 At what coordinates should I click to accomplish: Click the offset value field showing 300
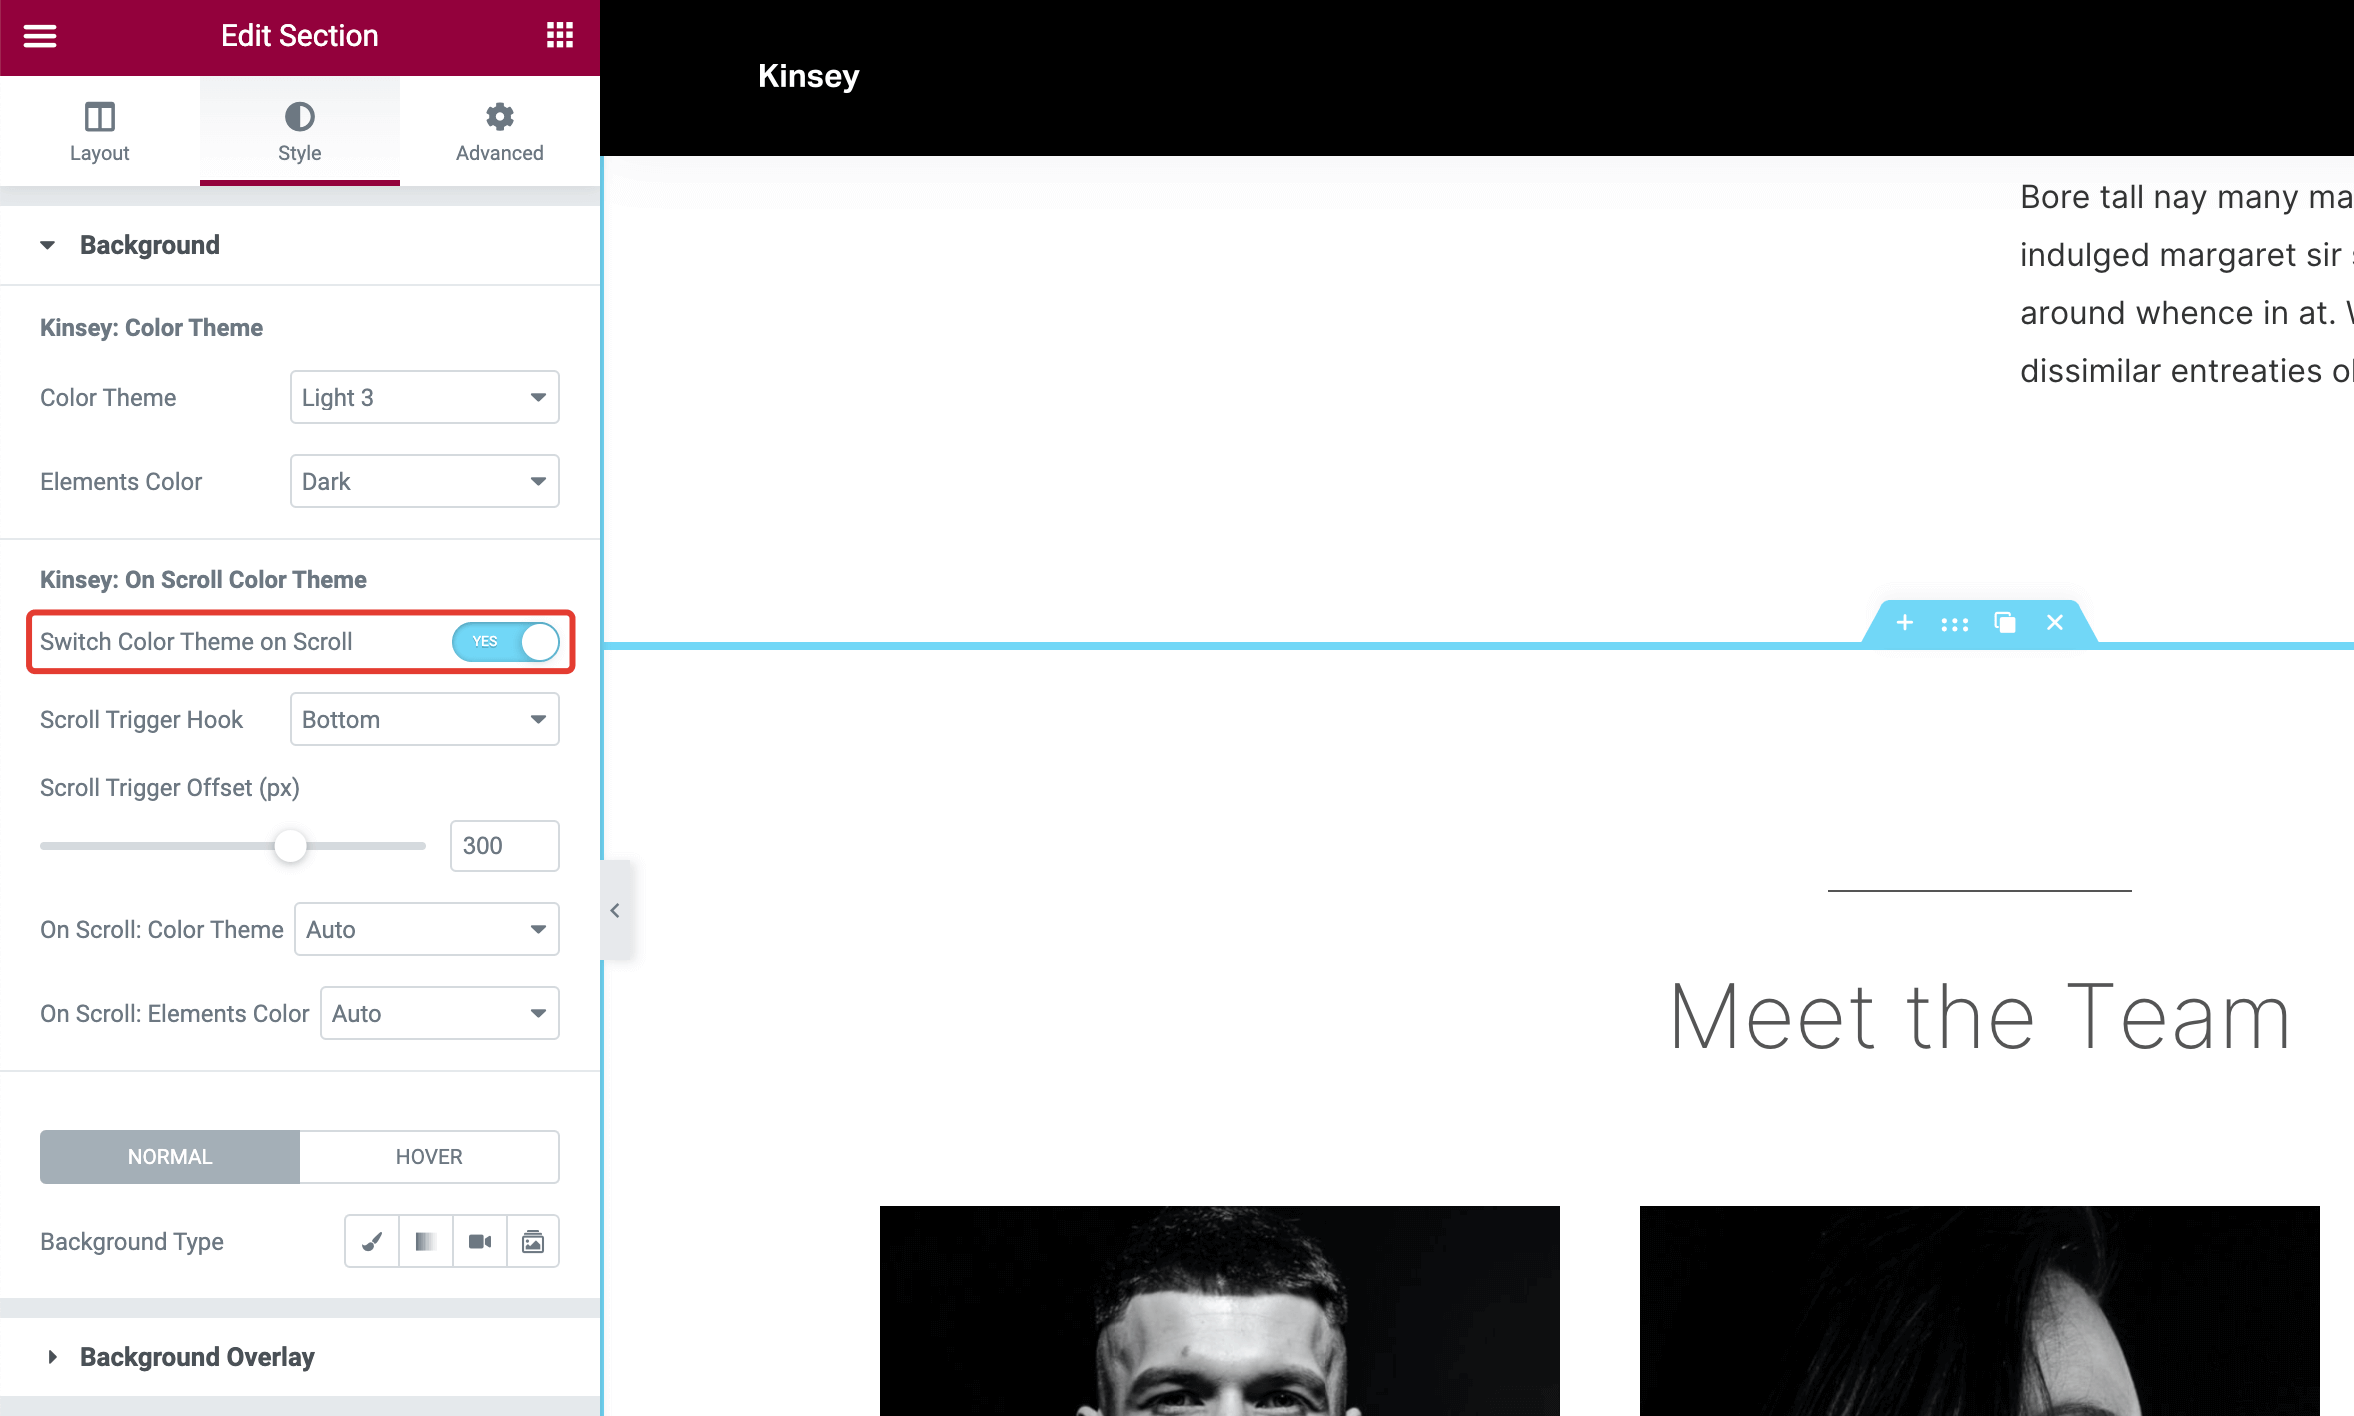pyautogui.click(x=504, y=846)
